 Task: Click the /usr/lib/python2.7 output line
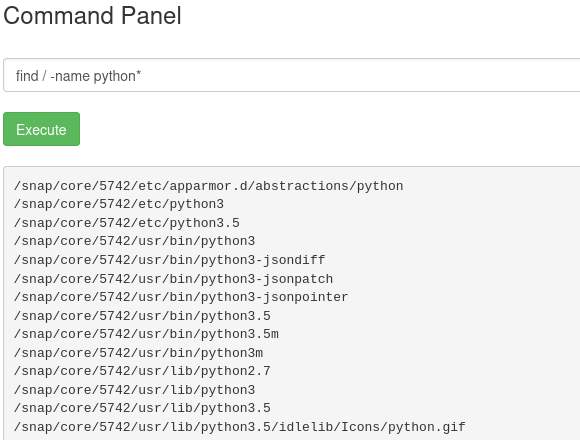coord(142,371)
